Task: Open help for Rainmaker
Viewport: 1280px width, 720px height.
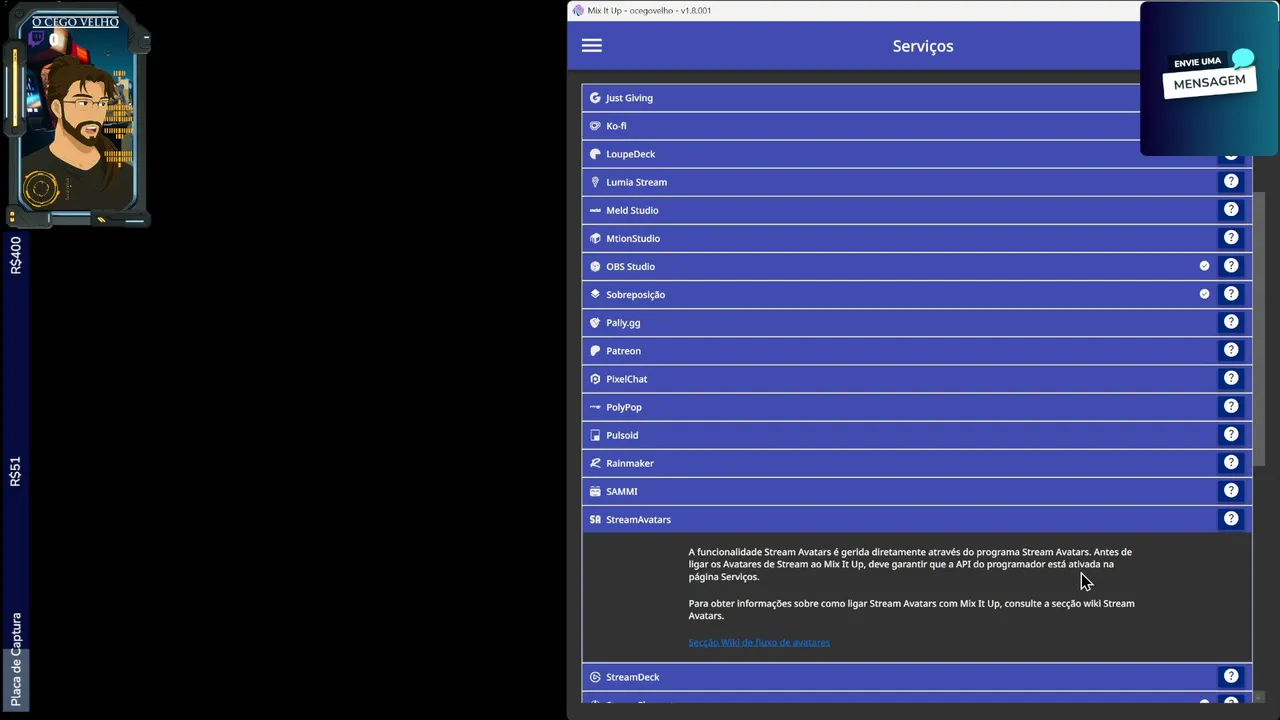Action: coord(1231,463)
